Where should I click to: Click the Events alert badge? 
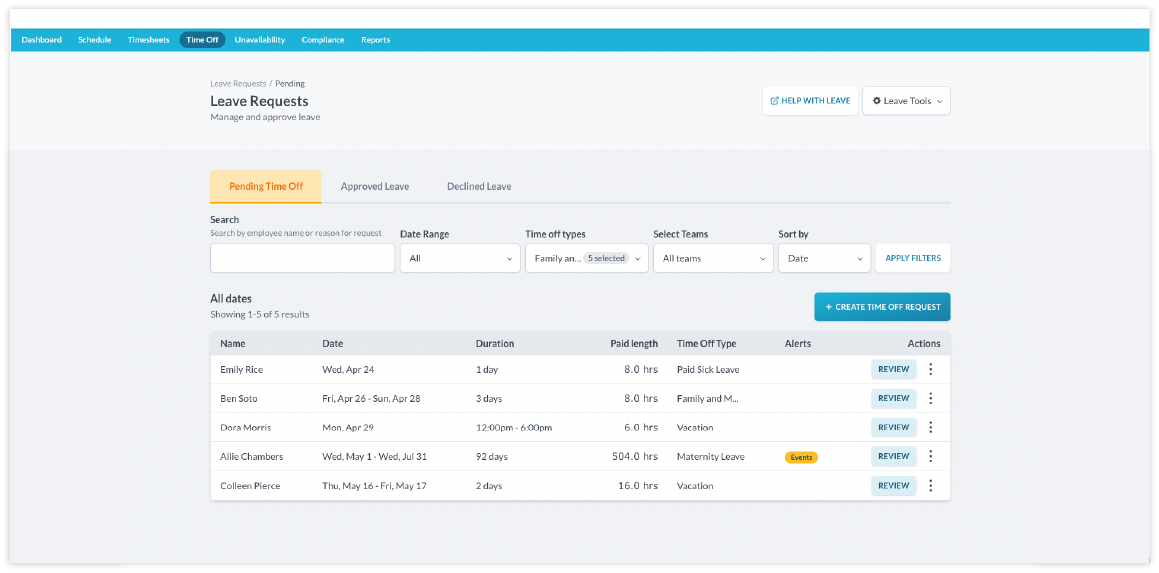tap(801, 457)
